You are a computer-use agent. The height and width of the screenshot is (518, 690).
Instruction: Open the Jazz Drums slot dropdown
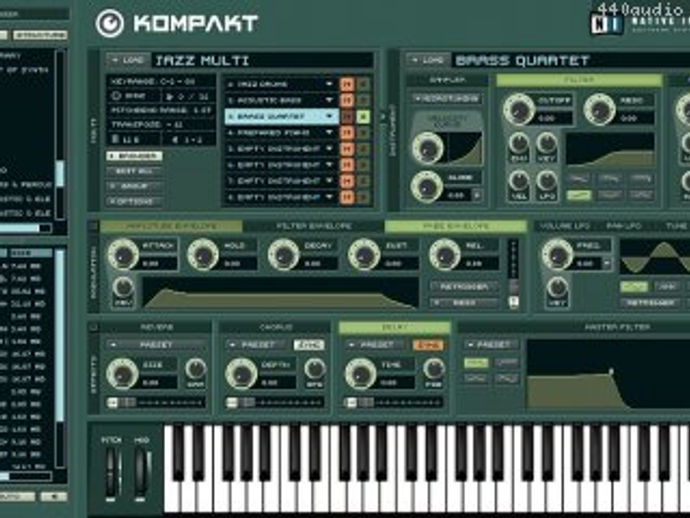pyautogui.click(x=329, y=84)
